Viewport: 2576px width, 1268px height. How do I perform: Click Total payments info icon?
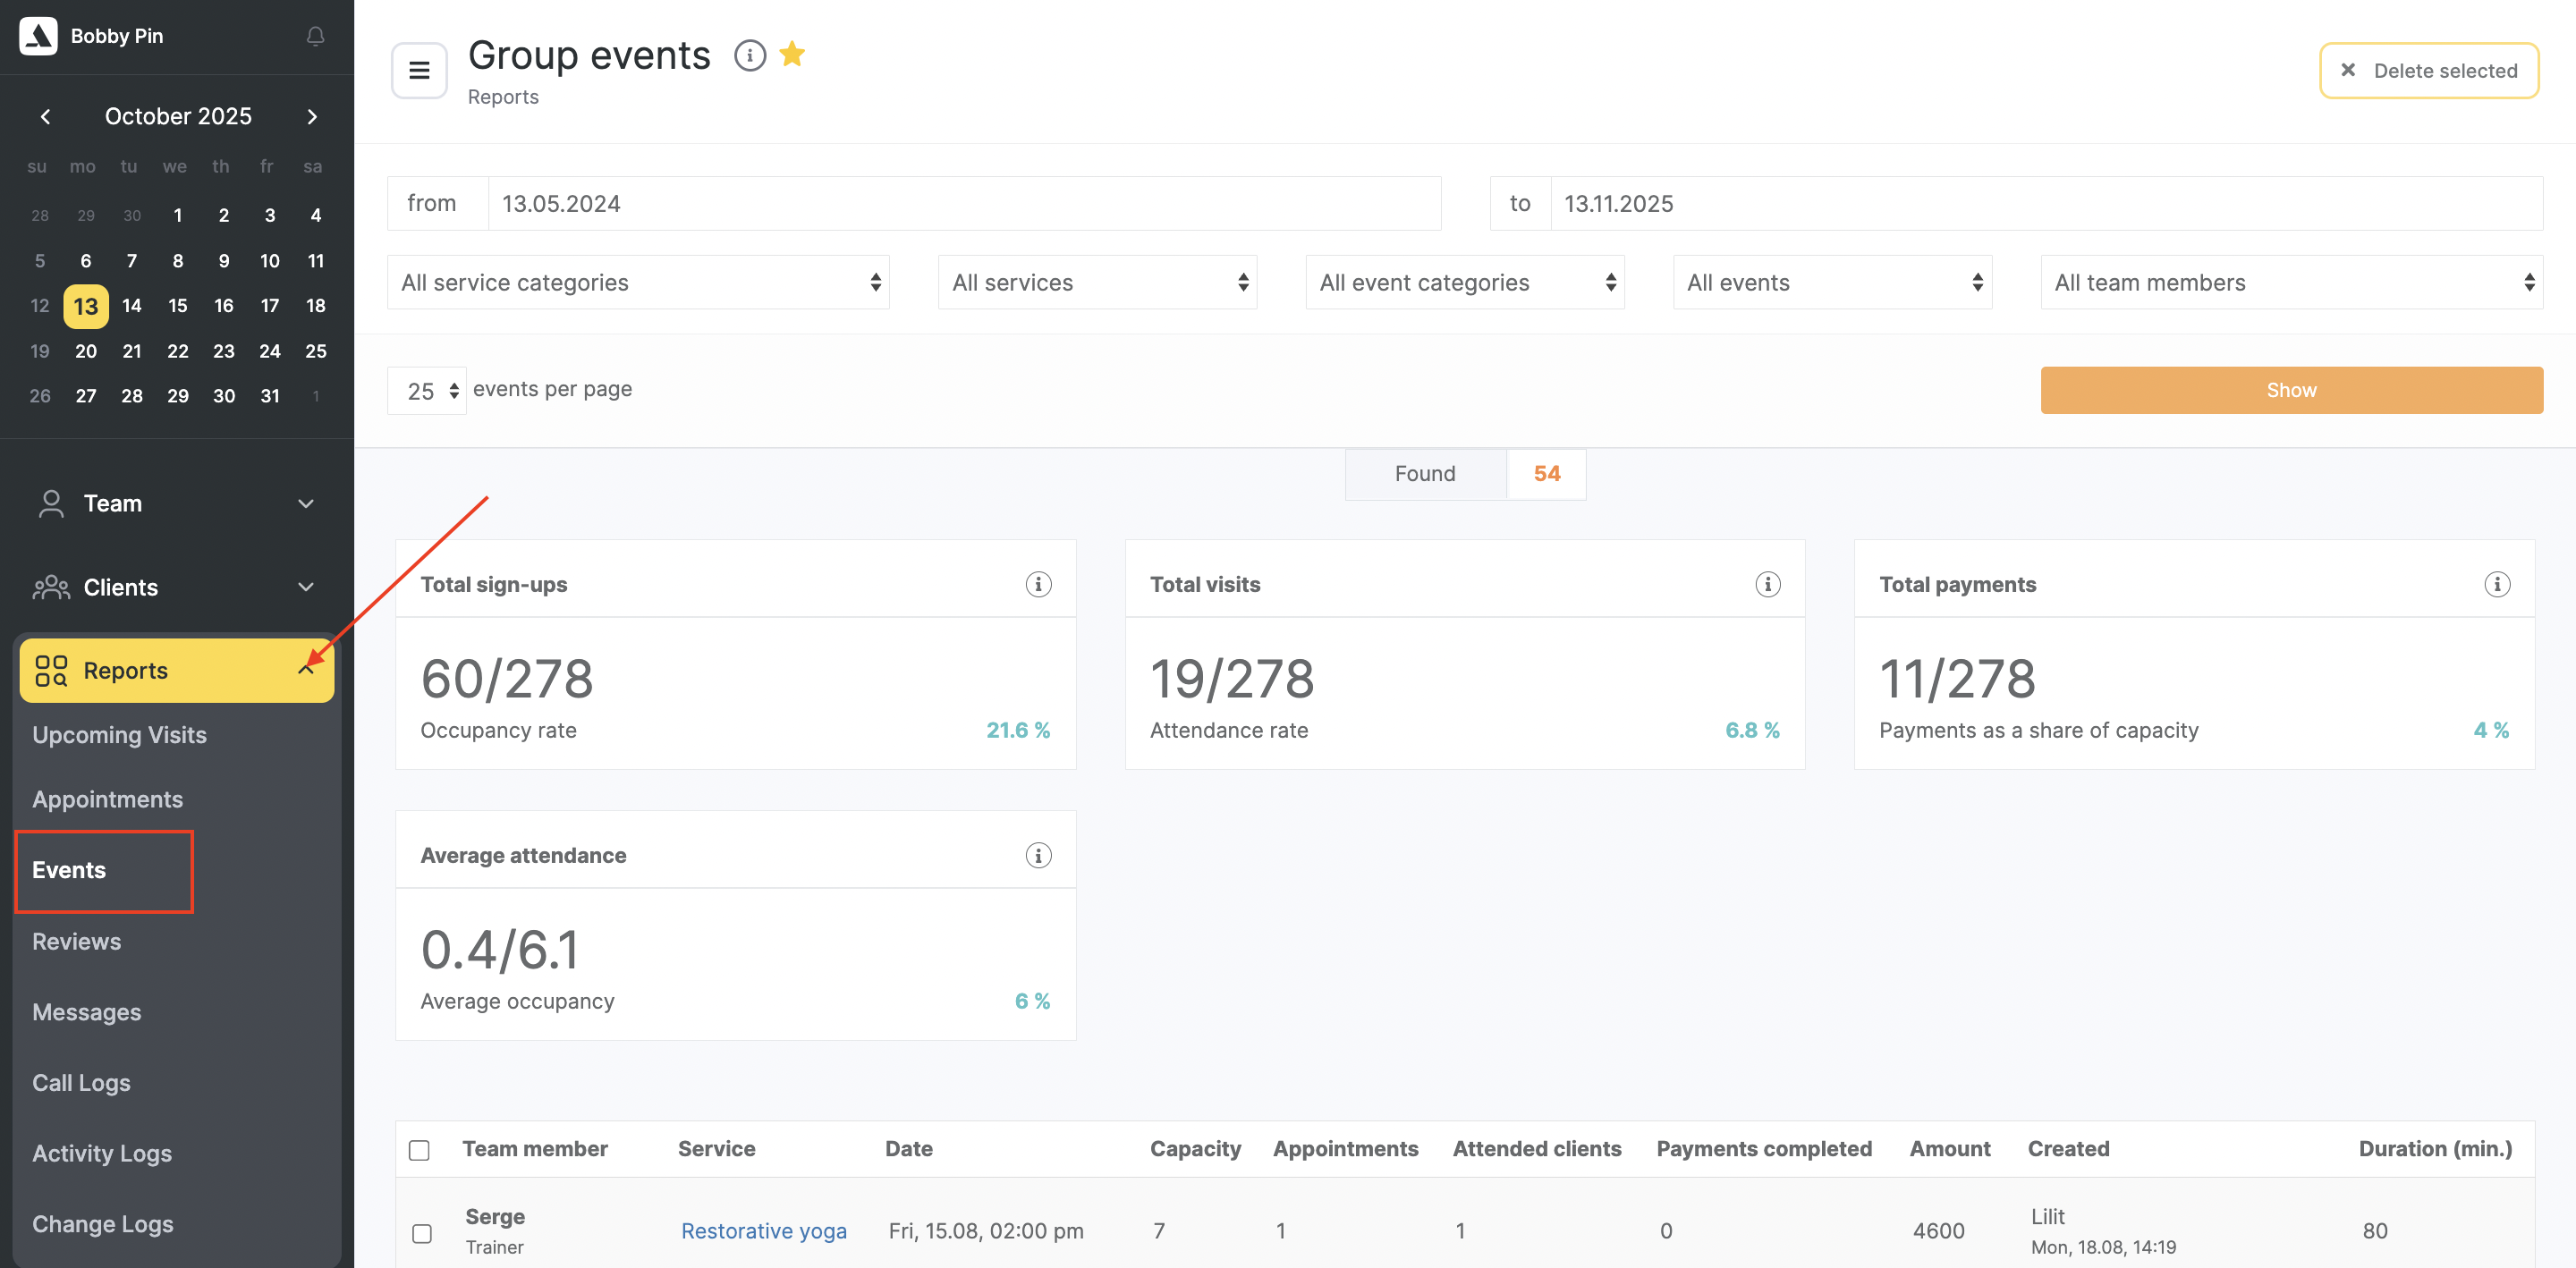(2496, 584)
